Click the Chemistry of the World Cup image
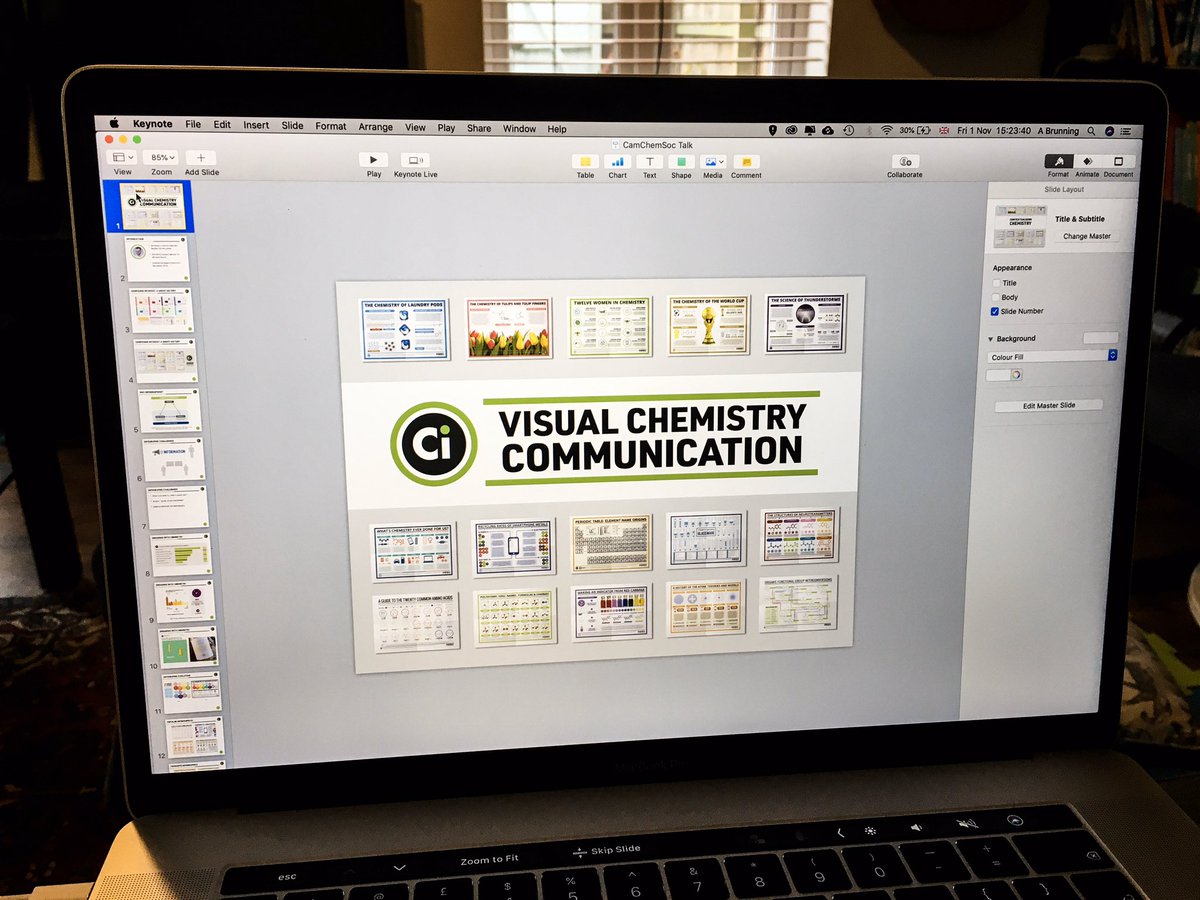 click(708, 325)
